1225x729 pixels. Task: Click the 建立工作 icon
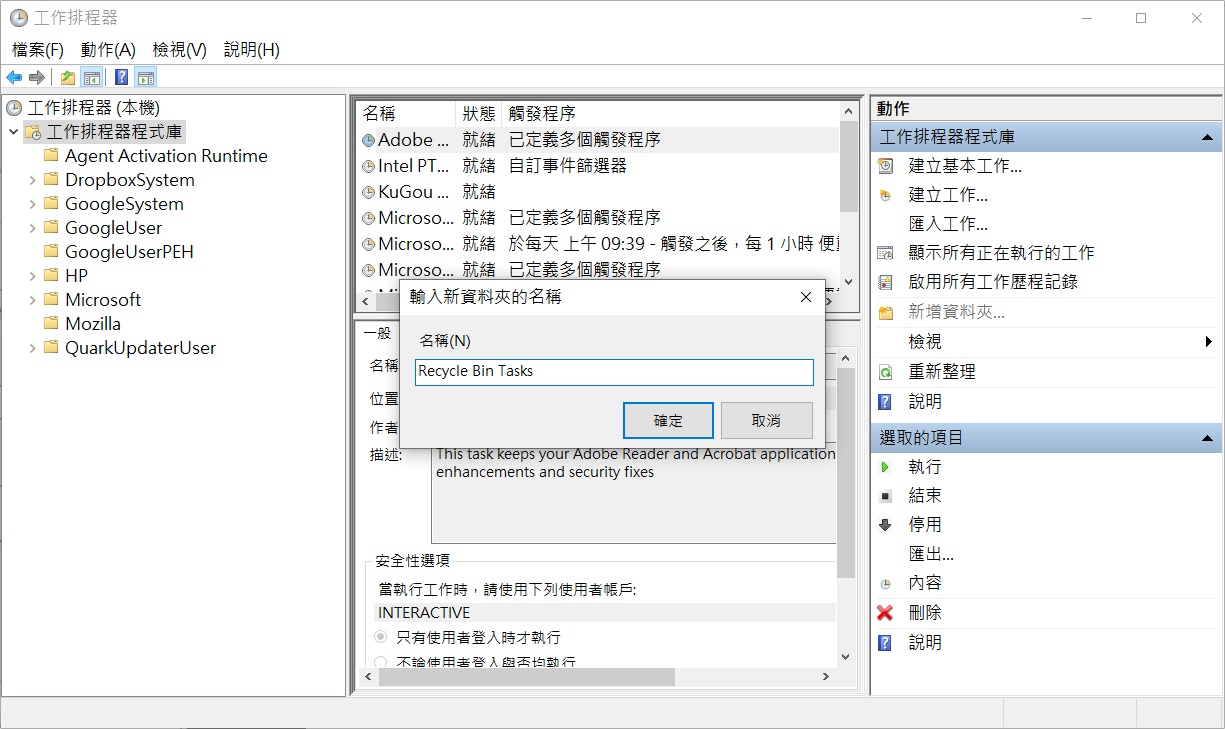click(885, 195)
